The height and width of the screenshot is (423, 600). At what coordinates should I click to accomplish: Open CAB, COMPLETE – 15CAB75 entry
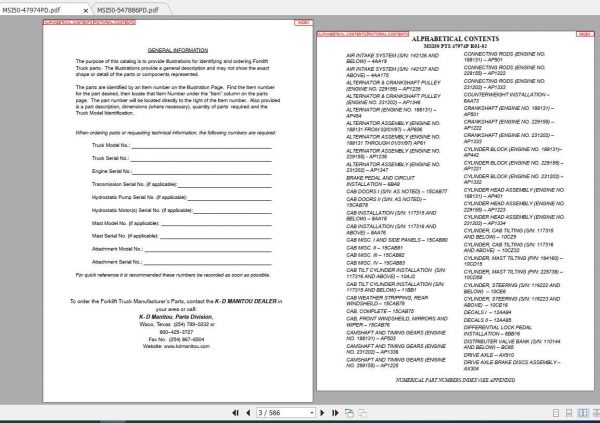click(380, 311)
